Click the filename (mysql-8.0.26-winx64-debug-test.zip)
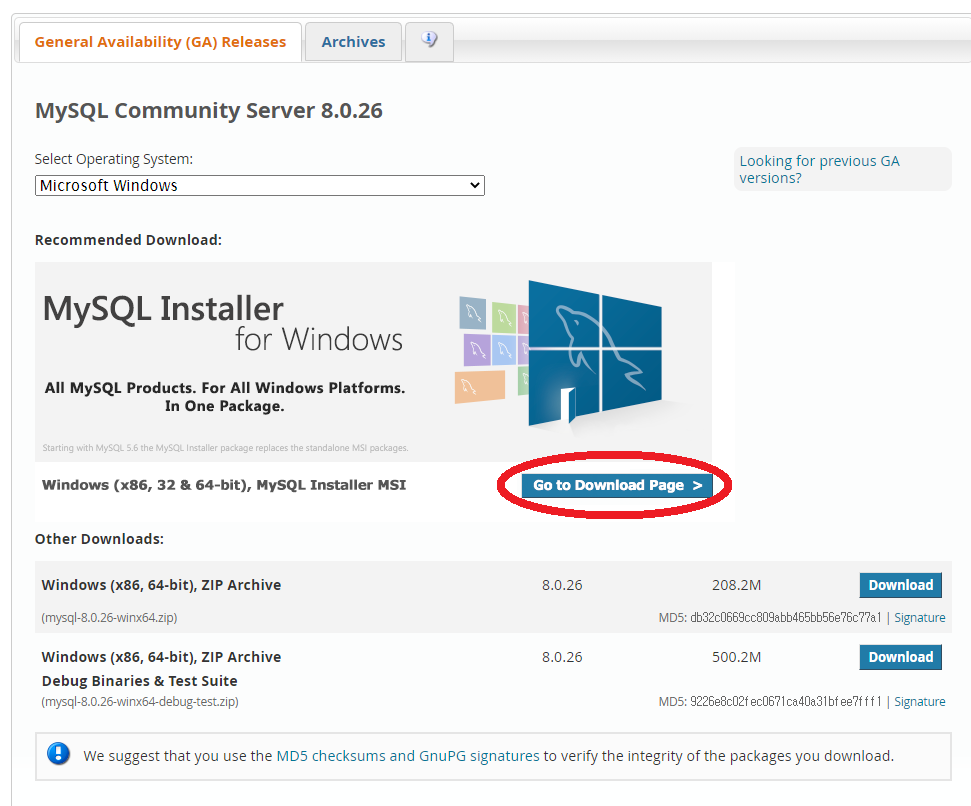 (x=140, y=701)
